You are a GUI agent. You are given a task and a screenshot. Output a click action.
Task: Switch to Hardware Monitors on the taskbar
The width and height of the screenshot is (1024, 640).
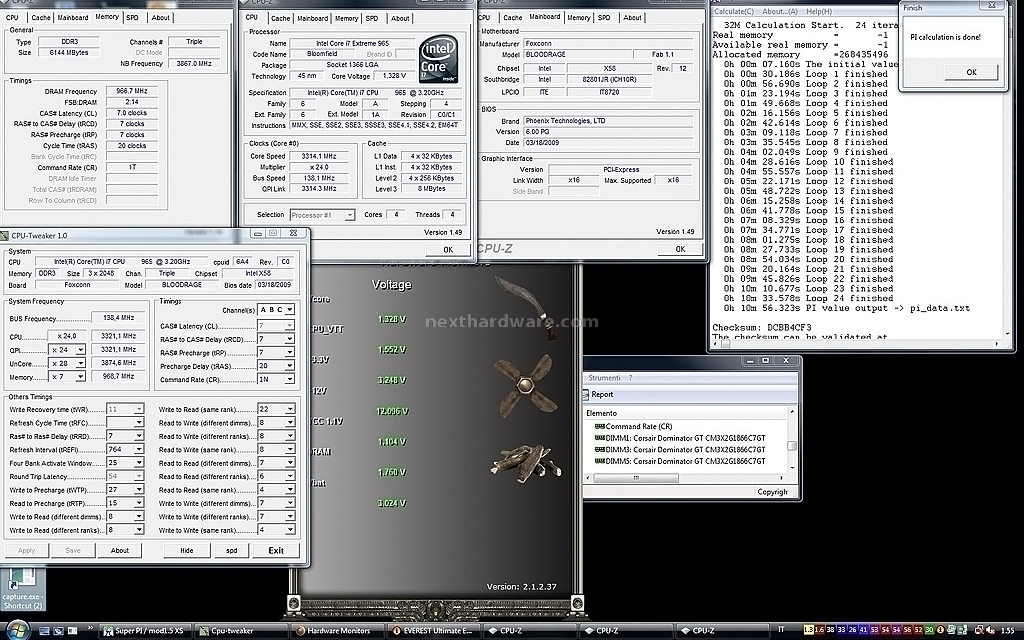[336, 631]
